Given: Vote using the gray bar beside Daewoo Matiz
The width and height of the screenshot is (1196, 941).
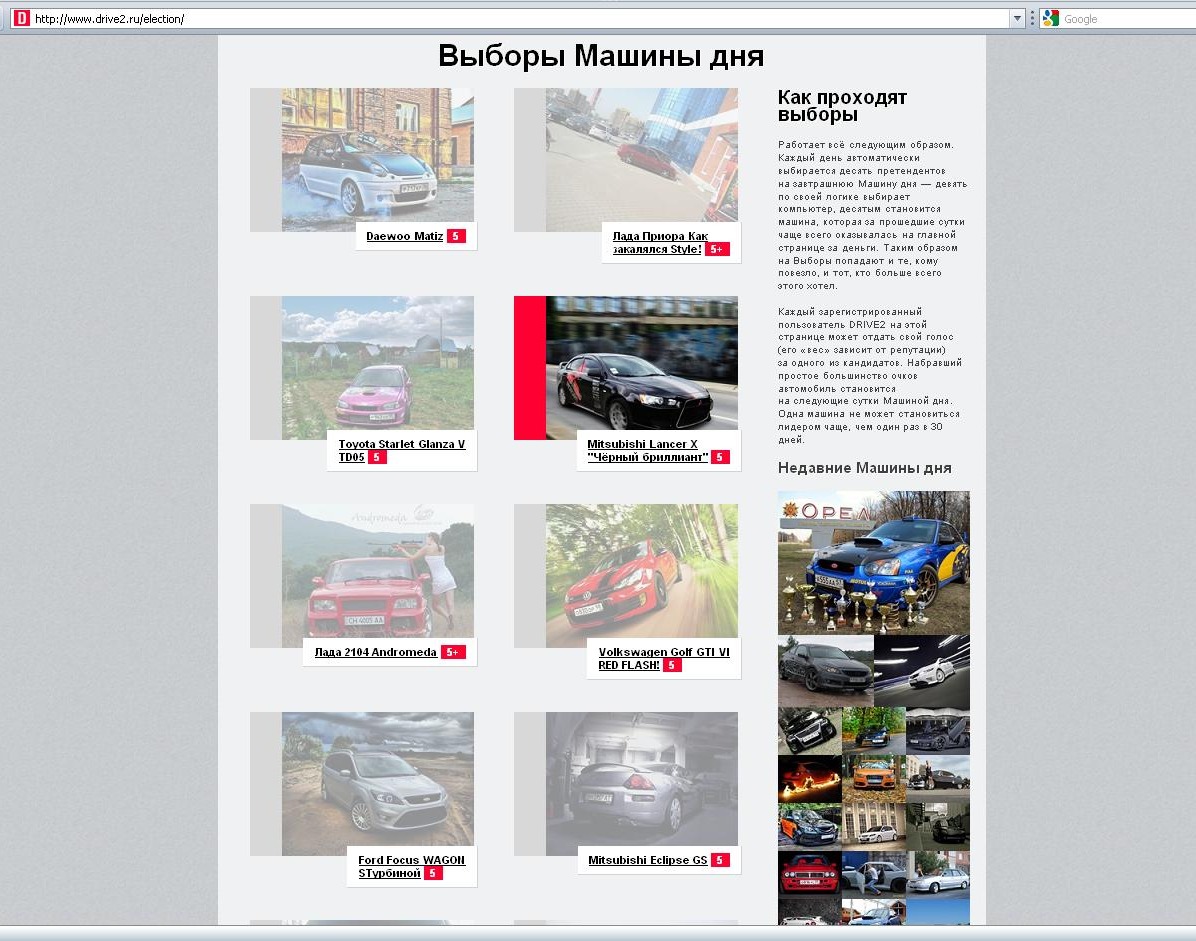Looking at the screenshot, I should (266, 159).
